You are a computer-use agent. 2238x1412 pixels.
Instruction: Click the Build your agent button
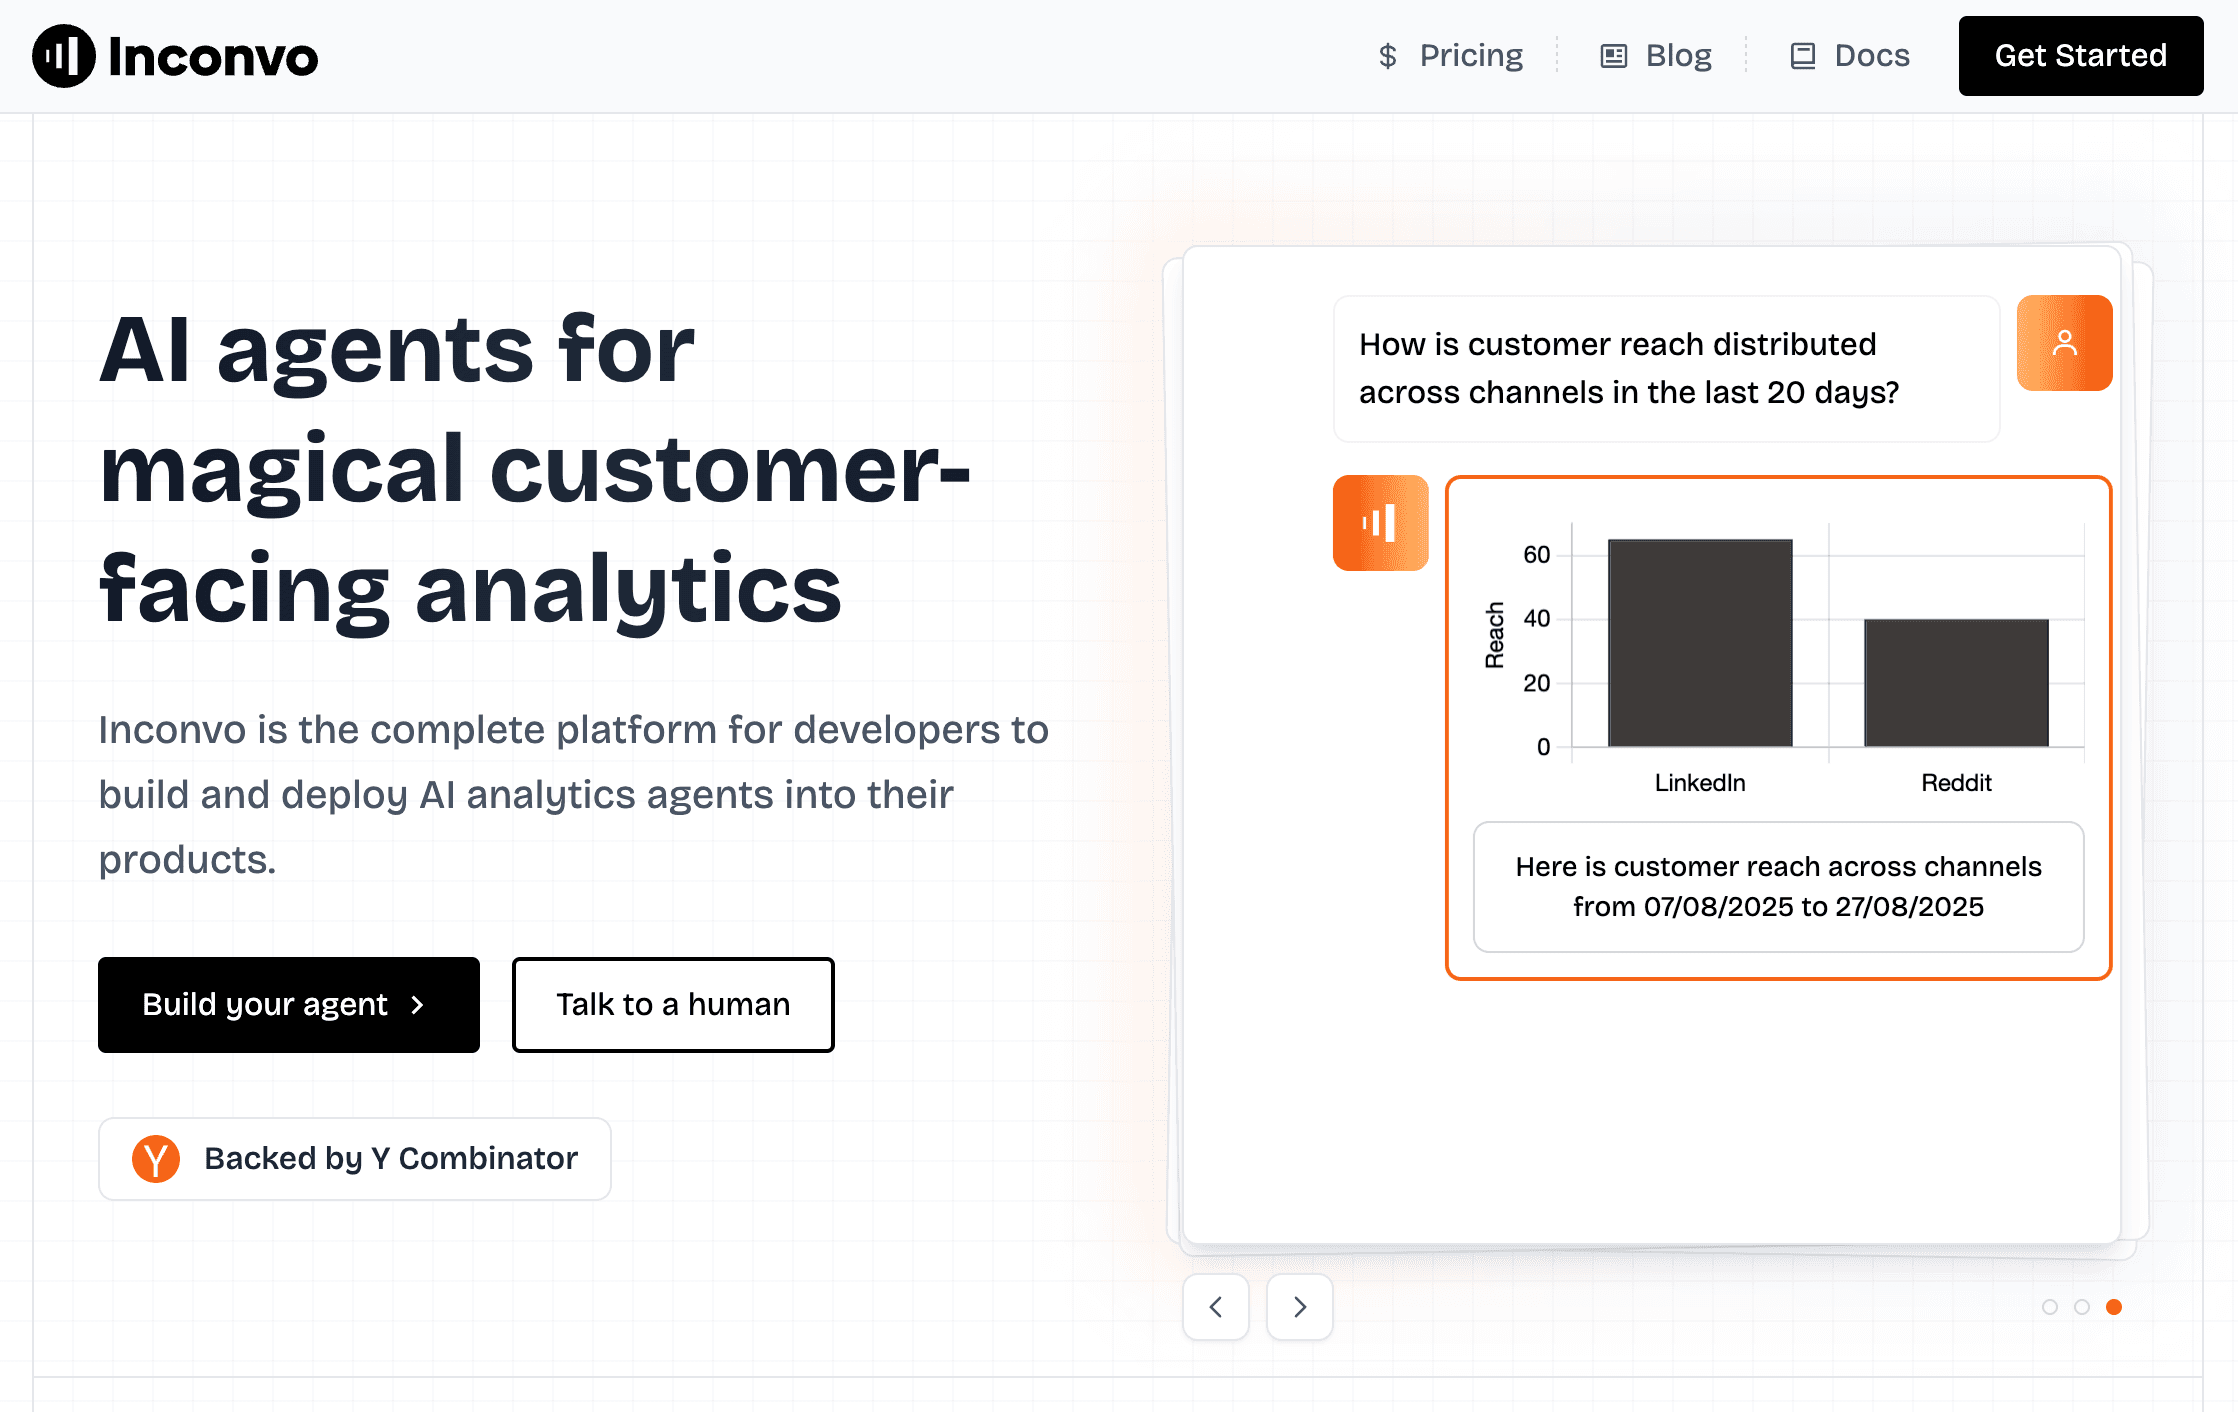pyautogui.click(x=288, y=1005)
